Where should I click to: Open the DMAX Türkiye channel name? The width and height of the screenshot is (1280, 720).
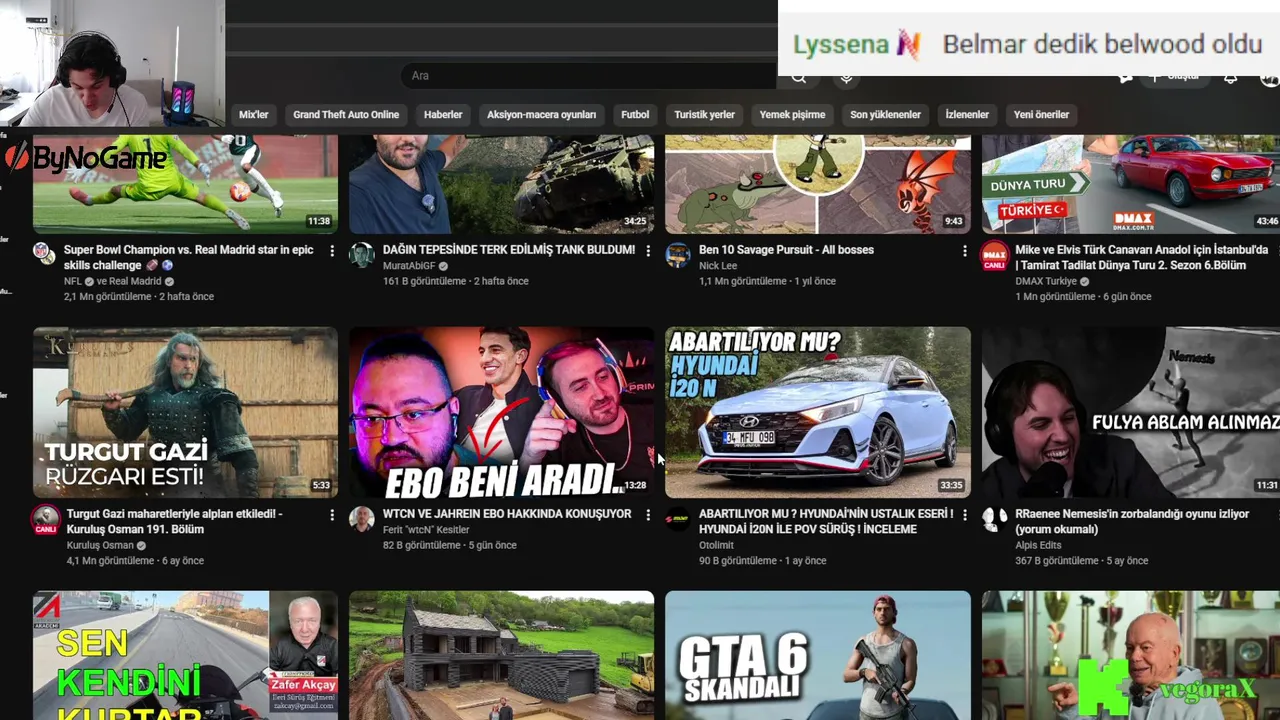point(1046,282)
